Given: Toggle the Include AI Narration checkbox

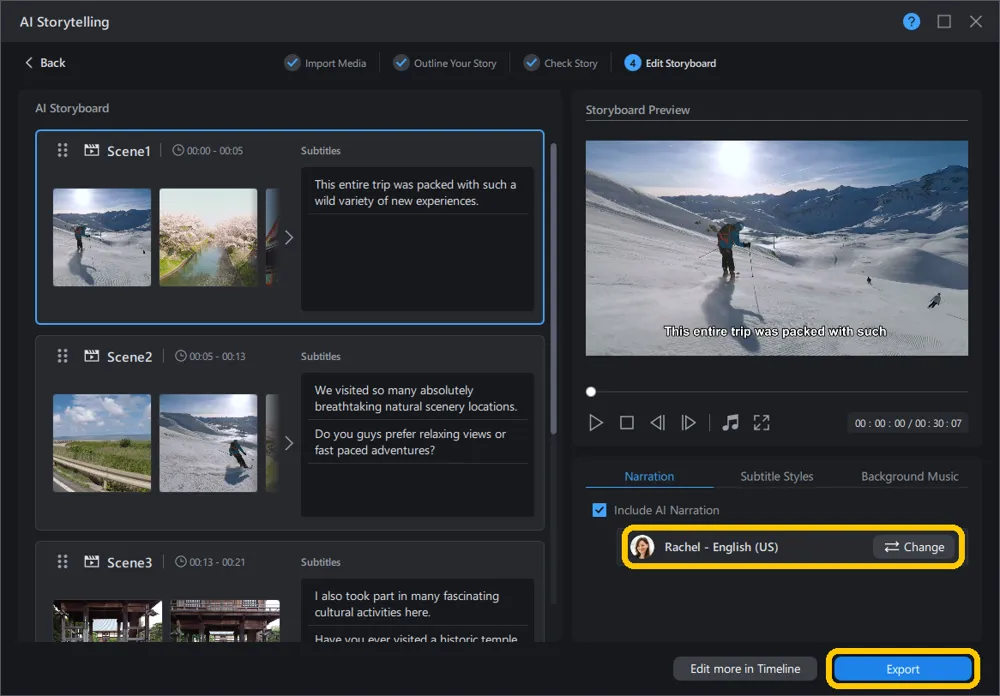Looking at the screenshot, I should click(x=599, y=510).
